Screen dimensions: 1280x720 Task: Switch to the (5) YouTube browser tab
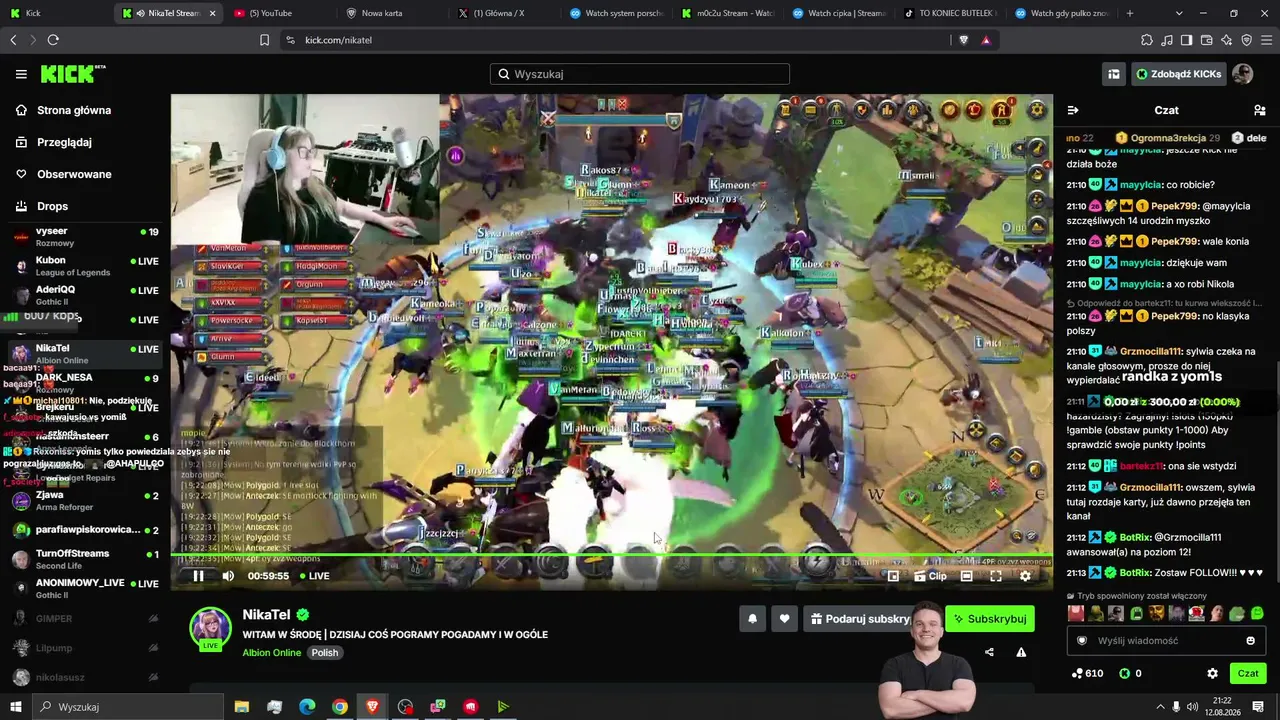279,13
